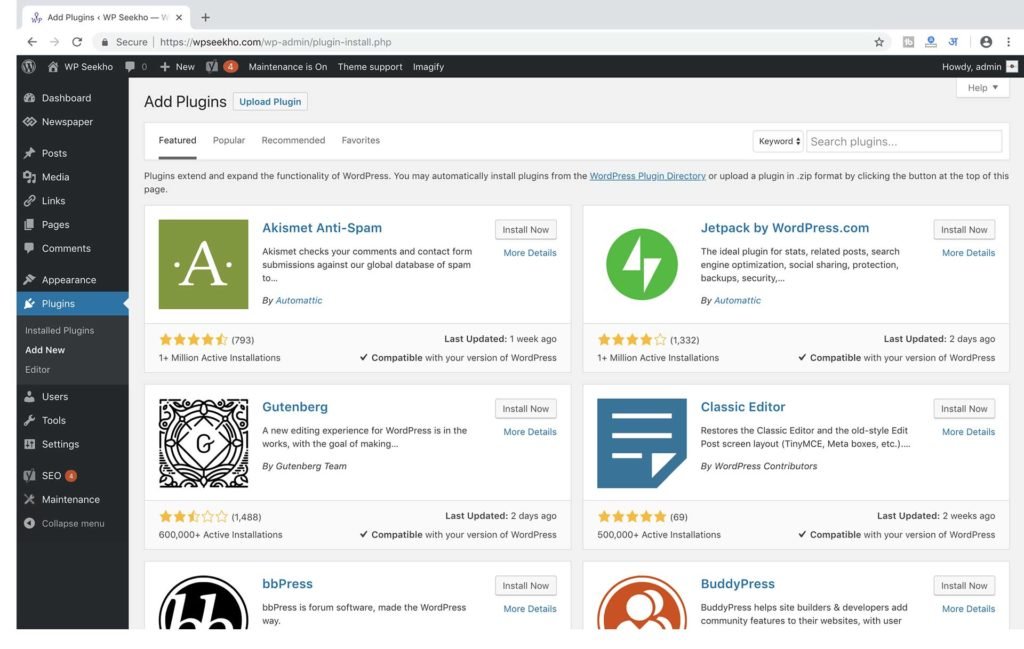Click the Appearance paintbrush icon
1024x649 pixels.
pos(29,279)
